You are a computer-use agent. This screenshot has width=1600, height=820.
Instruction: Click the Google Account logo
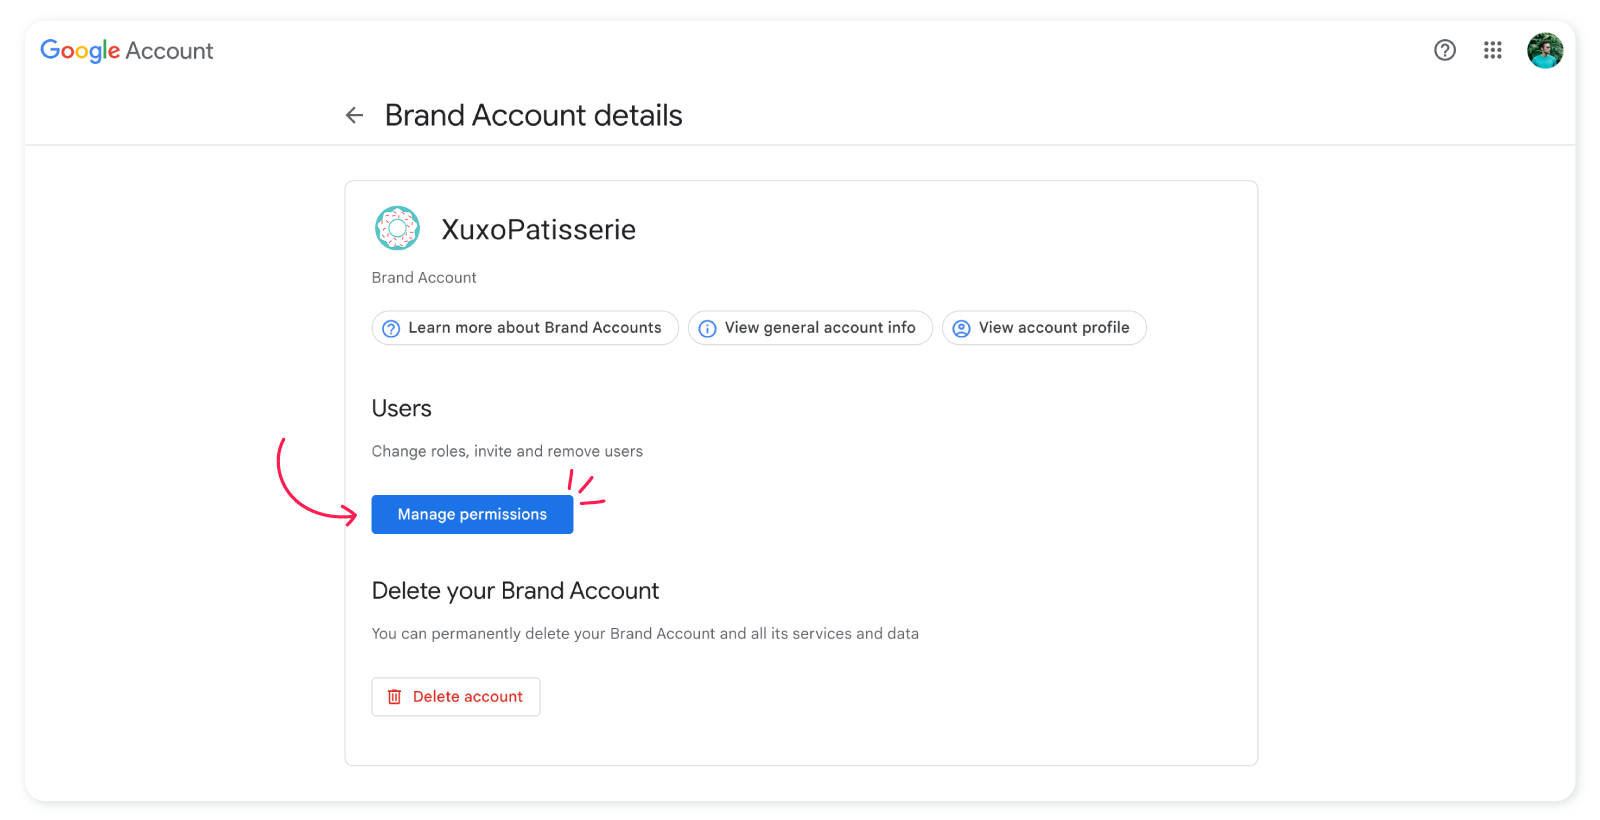[127, 51]
